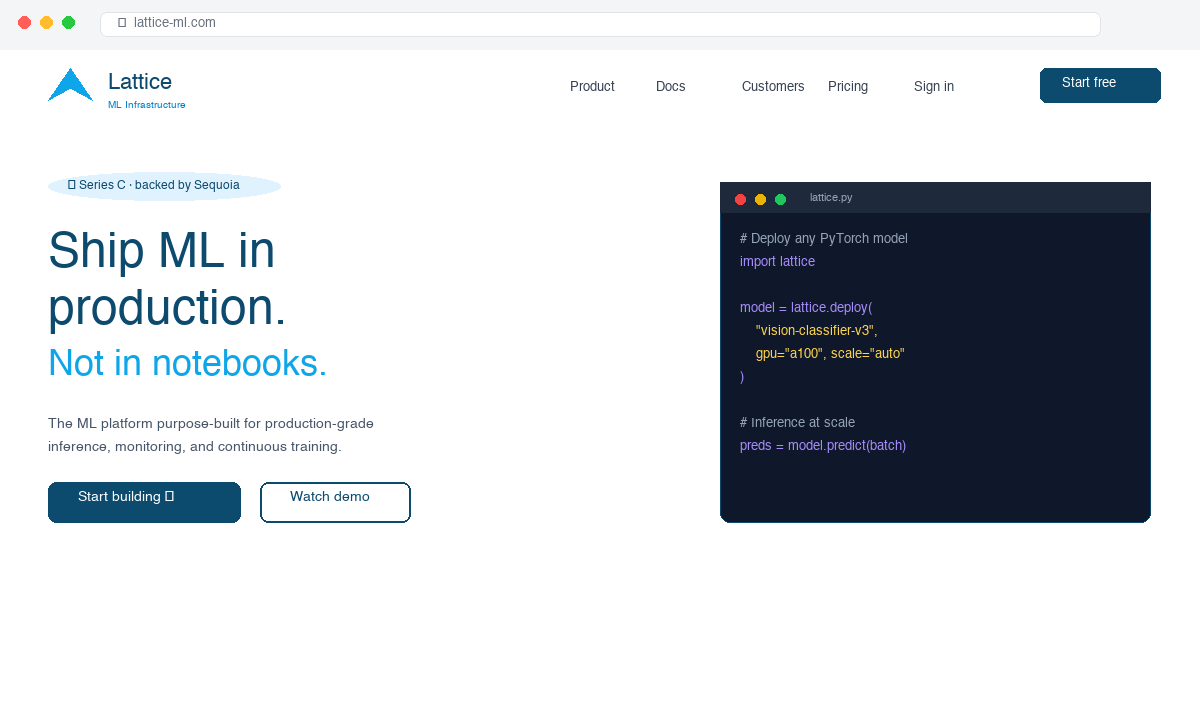Click the red dot in the lattice.py code window

click(x=740, y=199)
